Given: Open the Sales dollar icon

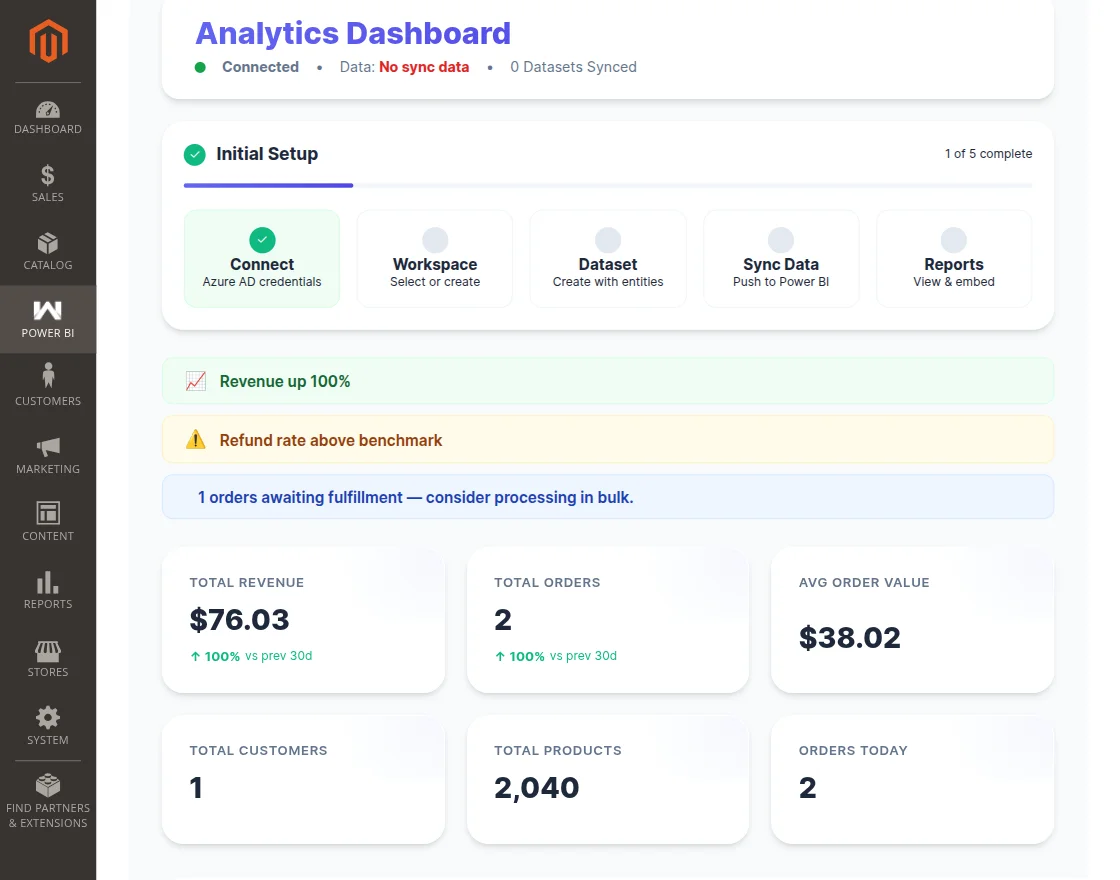Looking at the screenshot, I should [48, 175].
